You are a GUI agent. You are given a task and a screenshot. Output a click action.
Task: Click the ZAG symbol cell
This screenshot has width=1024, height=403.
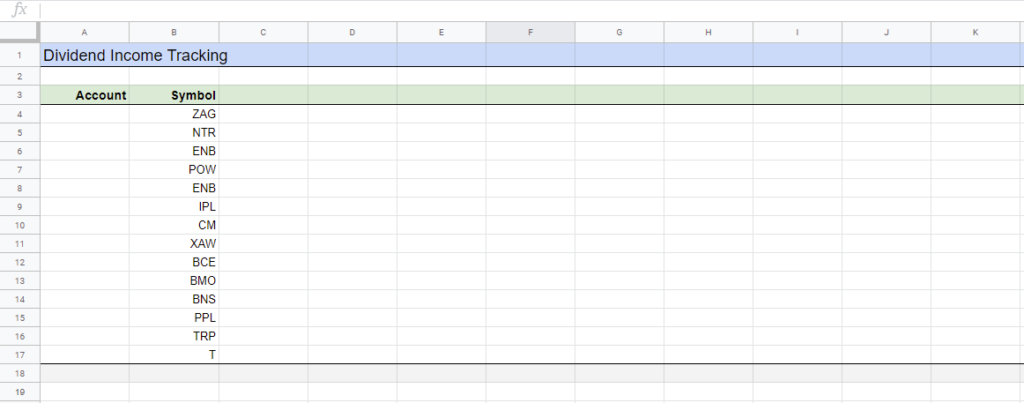pos(174,114)
